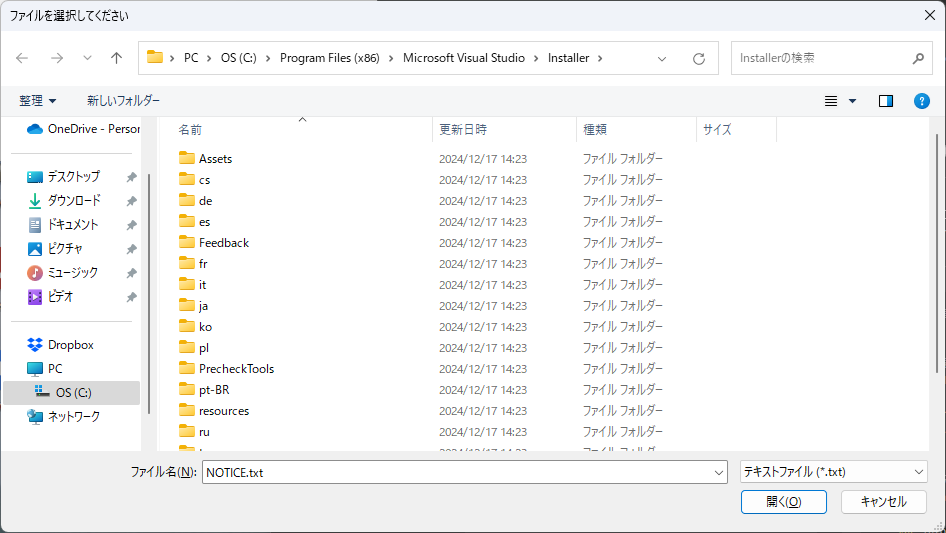Click the 開く(O) open button
Screen dimensions: 946x533
[784, 502]
